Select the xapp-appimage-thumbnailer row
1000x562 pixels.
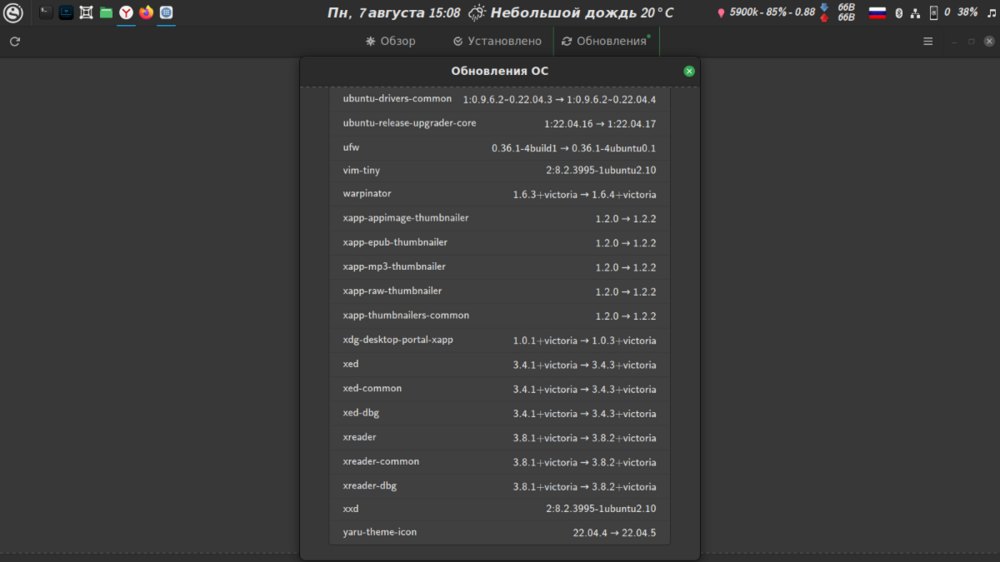[x=499, y=218]
